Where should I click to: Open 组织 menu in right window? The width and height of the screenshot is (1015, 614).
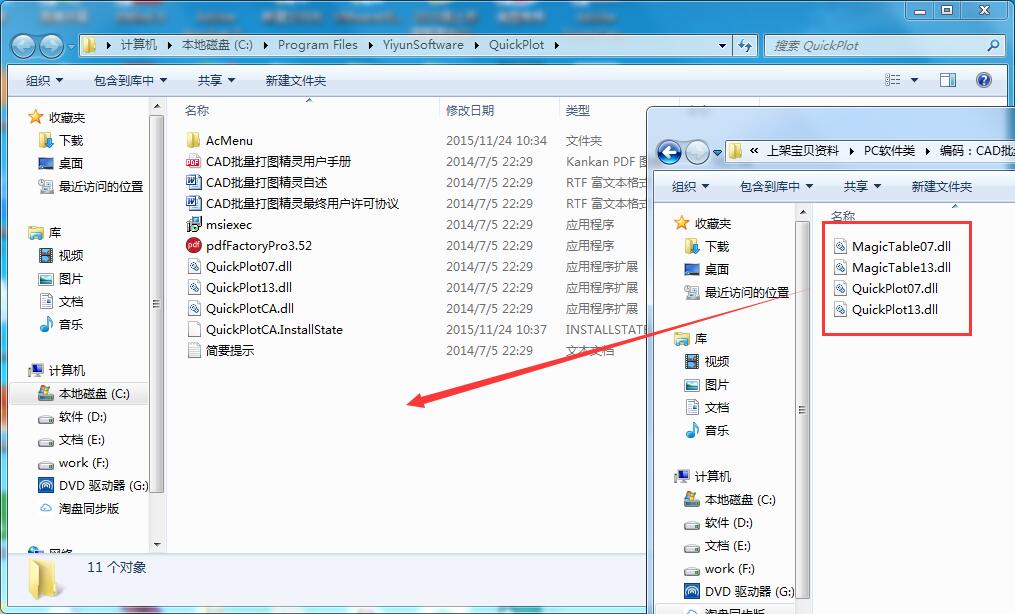coord(689,186)
